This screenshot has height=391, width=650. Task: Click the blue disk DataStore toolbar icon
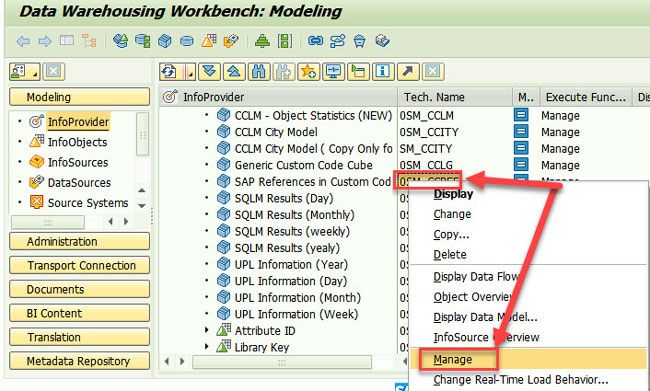(x=187, y=41)
